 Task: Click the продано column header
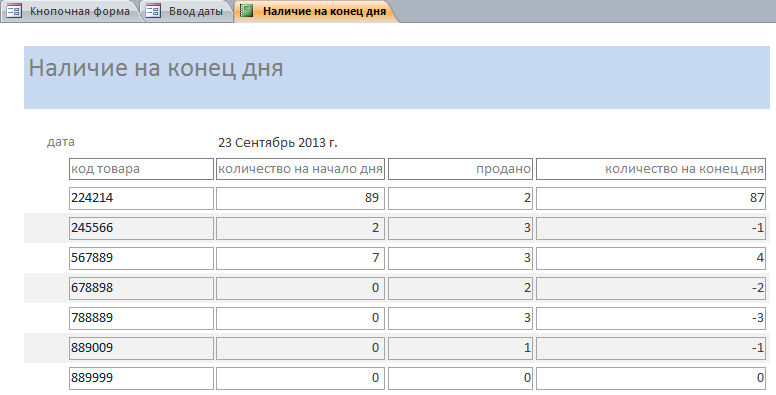tap(460, 169)
